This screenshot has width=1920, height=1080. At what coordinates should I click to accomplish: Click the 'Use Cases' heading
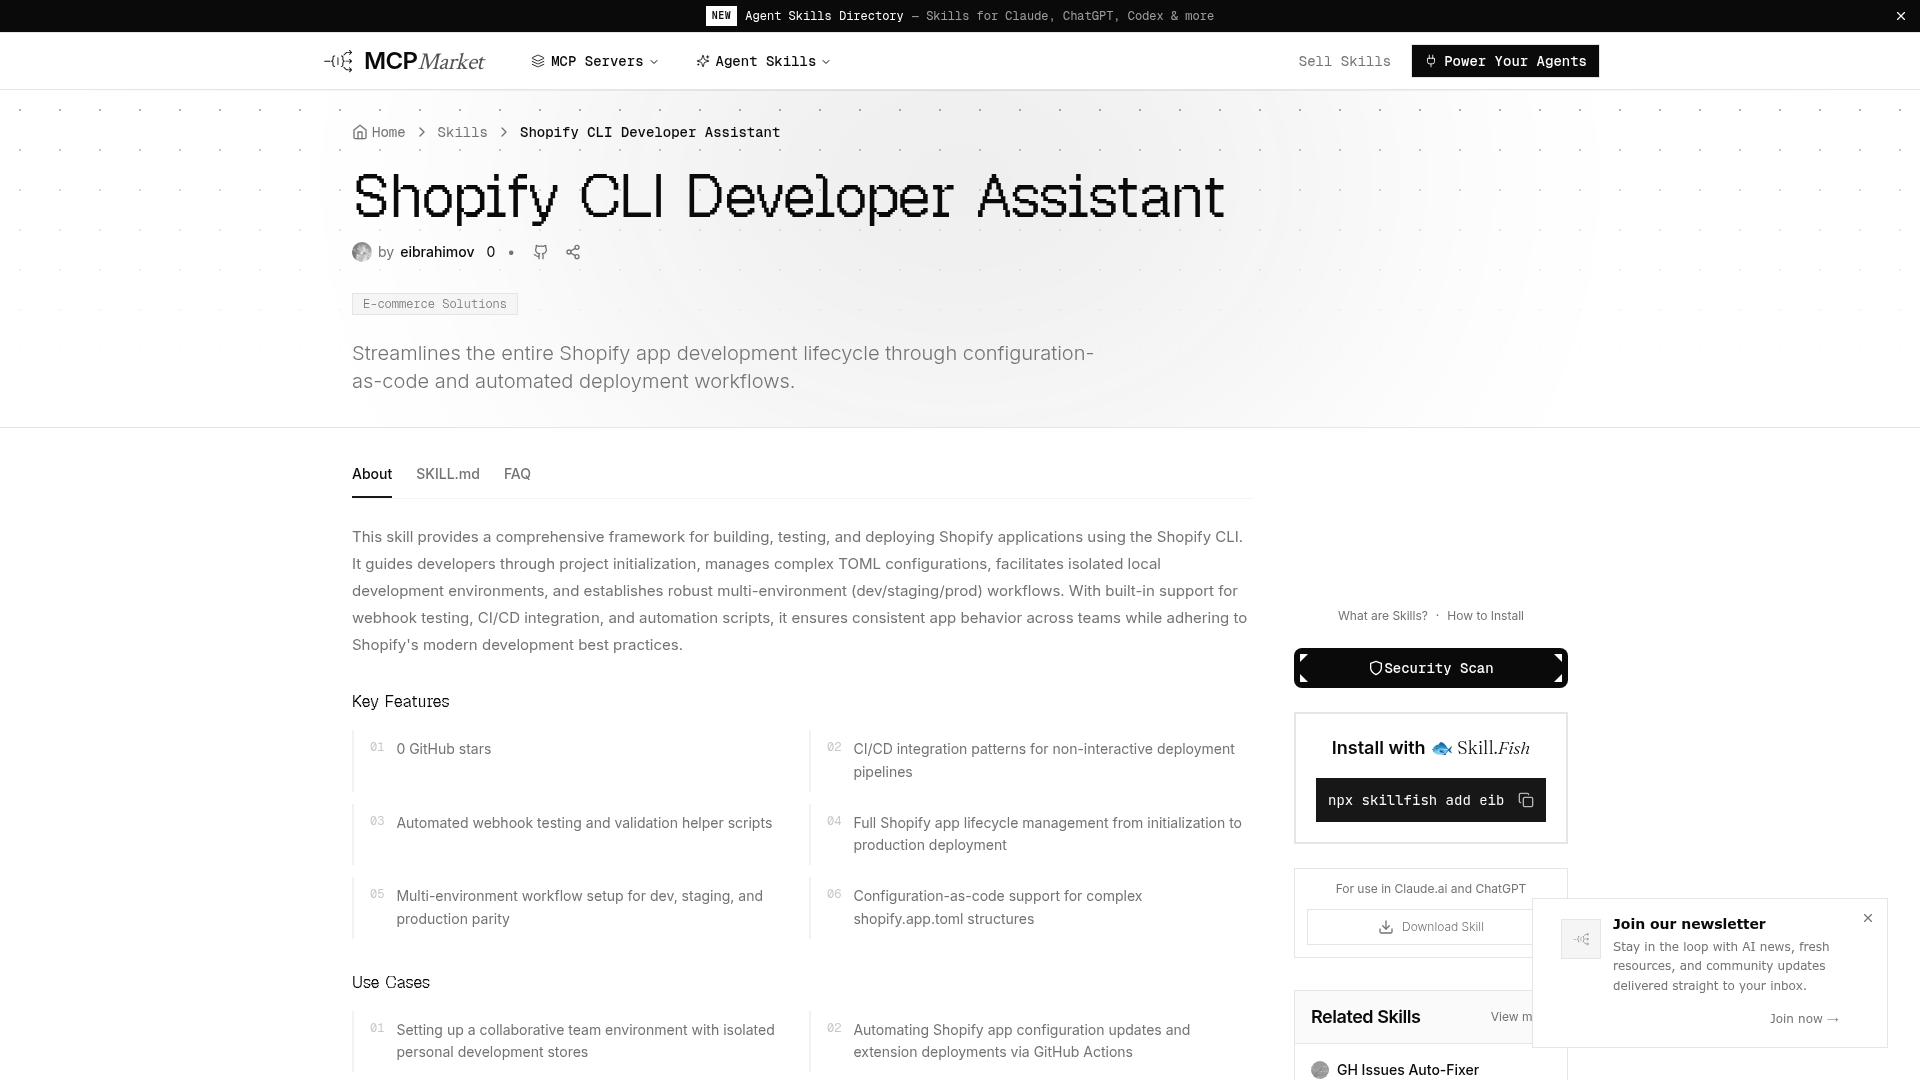(391, 983)
